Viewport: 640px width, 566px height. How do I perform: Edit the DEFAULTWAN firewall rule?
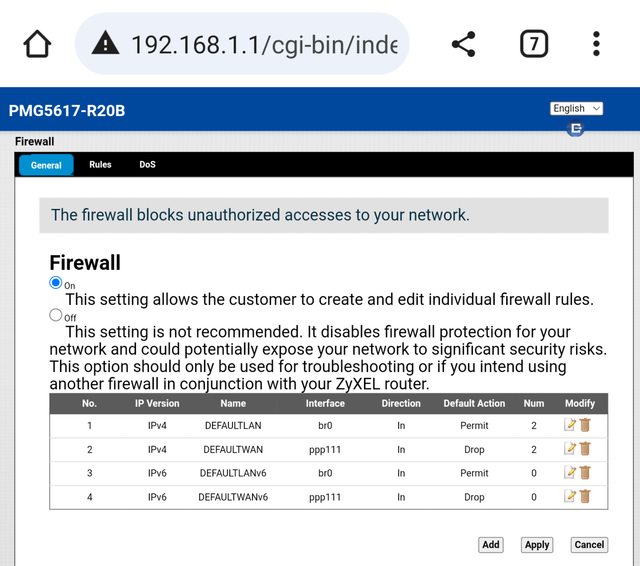570,449
